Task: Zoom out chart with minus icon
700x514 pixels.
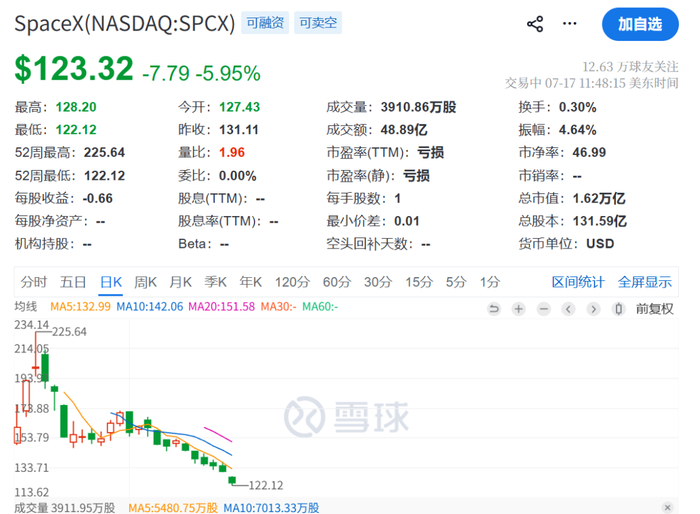Action: pyautogui.click(x=544, y=309)
